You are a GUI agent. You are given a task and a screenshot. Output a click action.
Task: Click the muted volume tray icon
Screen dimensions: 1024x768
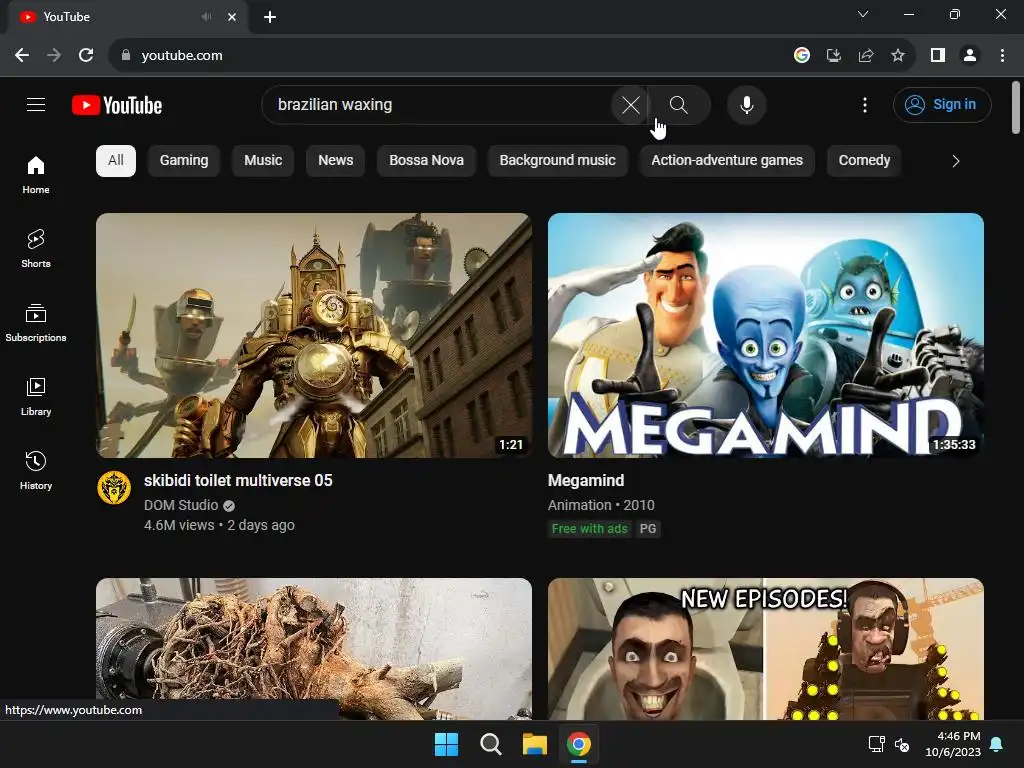click(902, 744)
